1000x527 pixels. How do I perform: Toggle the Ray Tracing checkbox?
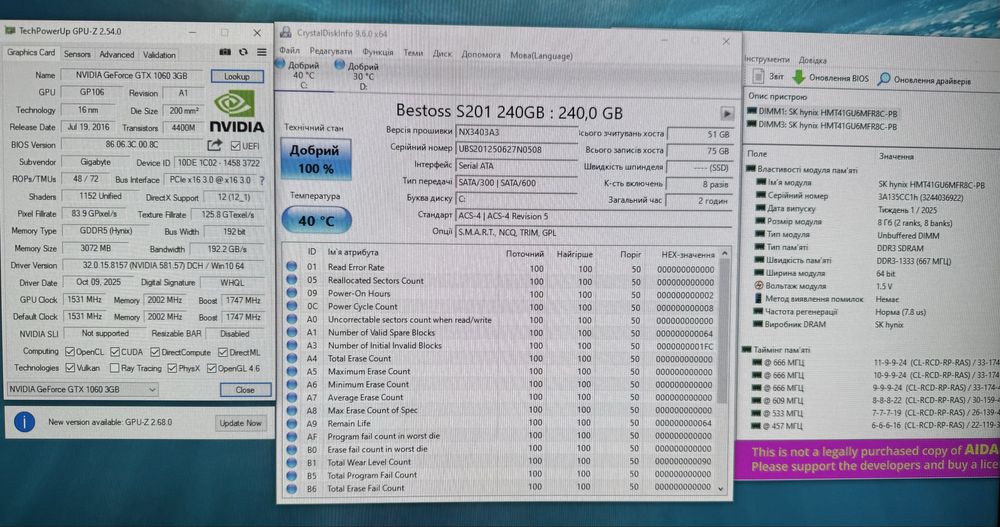click(x=114, y=367)
